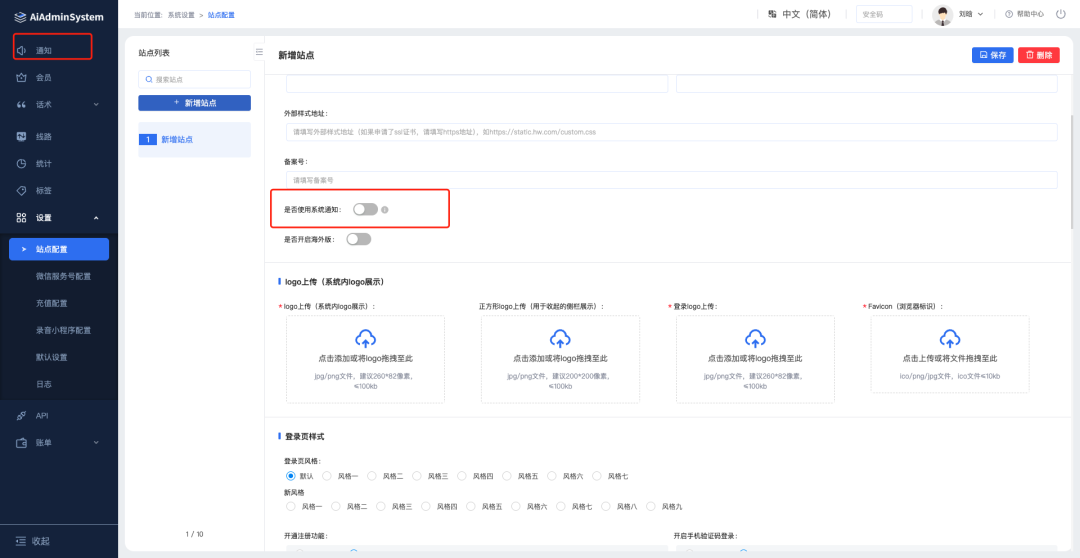Turn on the 是否开启海外版 switch

tap(358, 239)
